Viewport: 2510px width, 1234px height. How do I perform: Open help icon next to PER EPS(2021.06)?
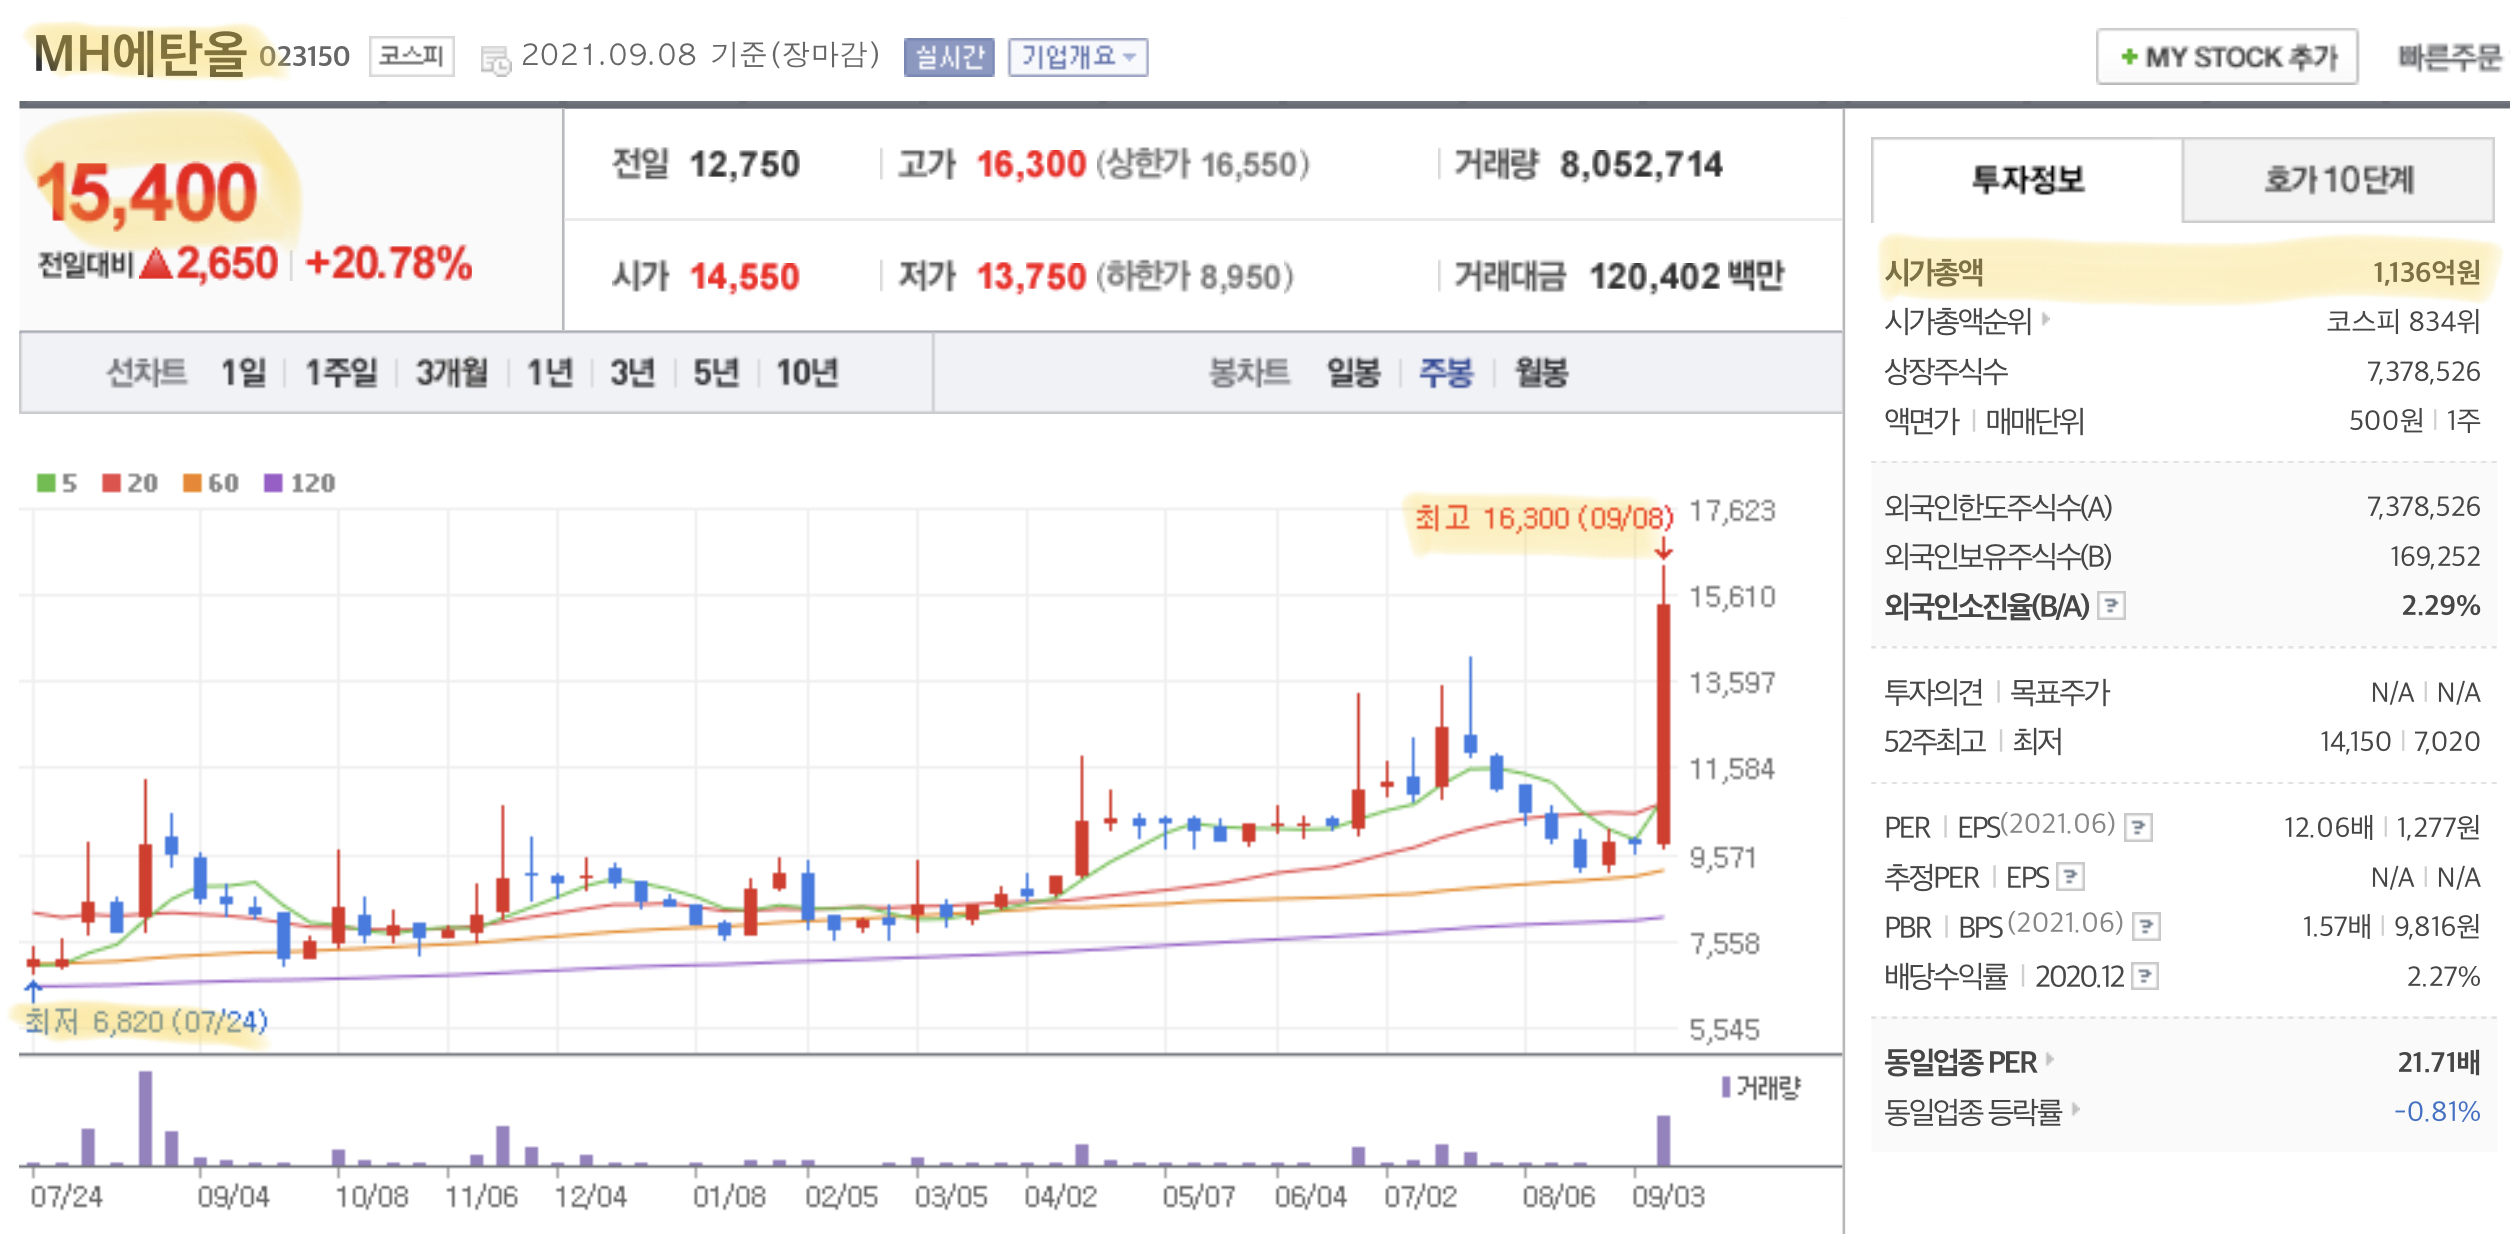[x=2138, y=828]
